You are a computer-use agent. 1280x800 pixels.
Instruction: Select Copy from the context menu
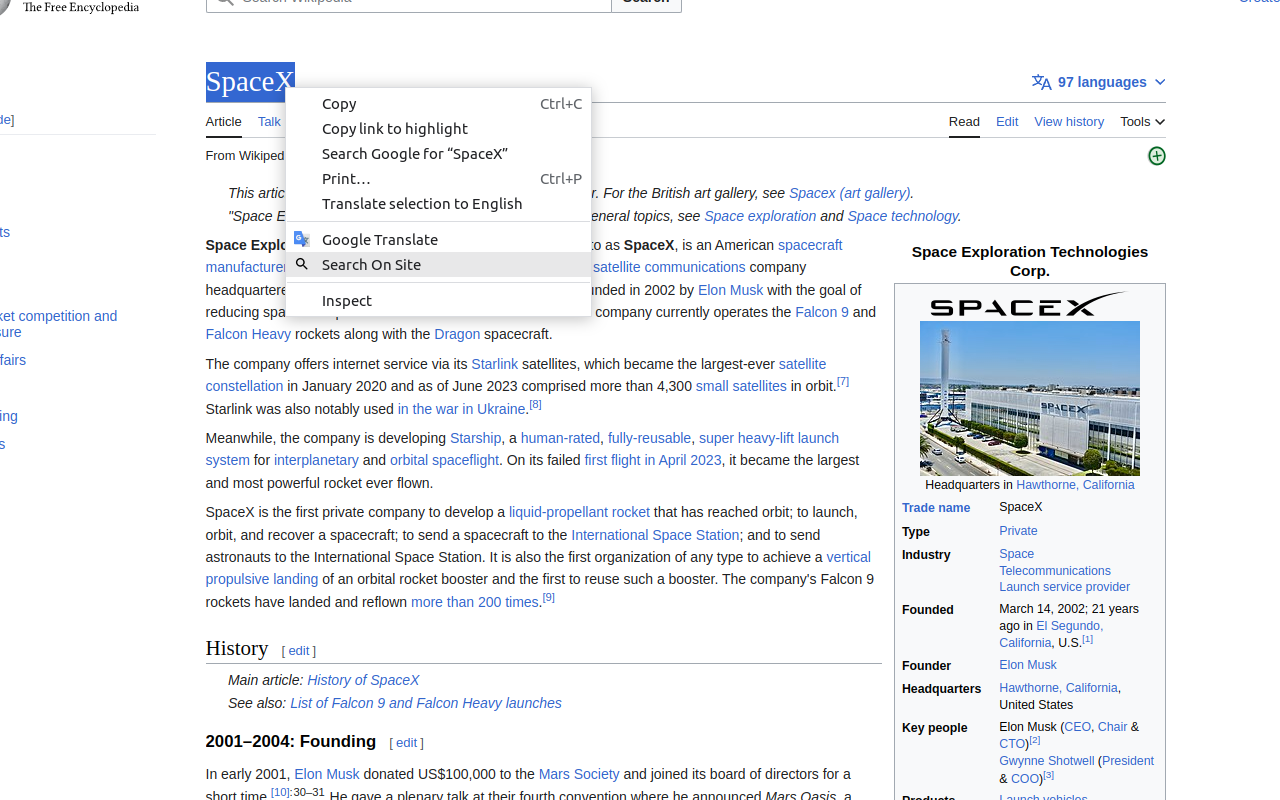(x=339, y=103)
